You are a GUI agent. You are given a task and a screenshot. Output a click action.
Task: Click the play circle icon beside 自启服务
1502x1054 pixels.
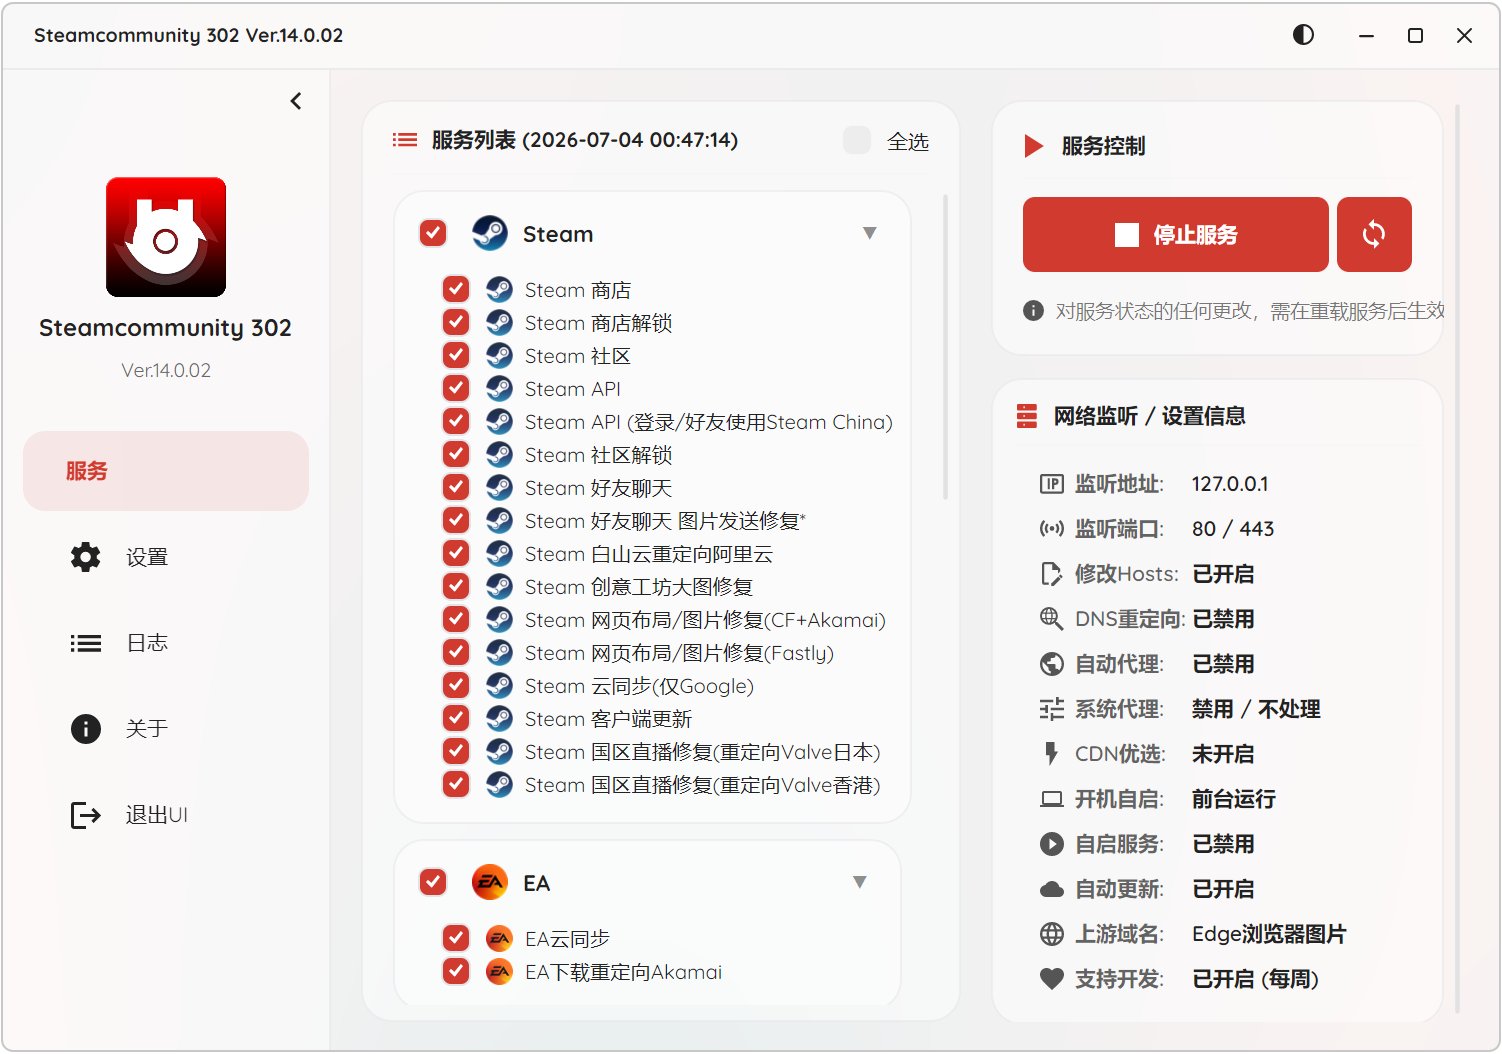pyautogui.click(x=1052, y=844)
